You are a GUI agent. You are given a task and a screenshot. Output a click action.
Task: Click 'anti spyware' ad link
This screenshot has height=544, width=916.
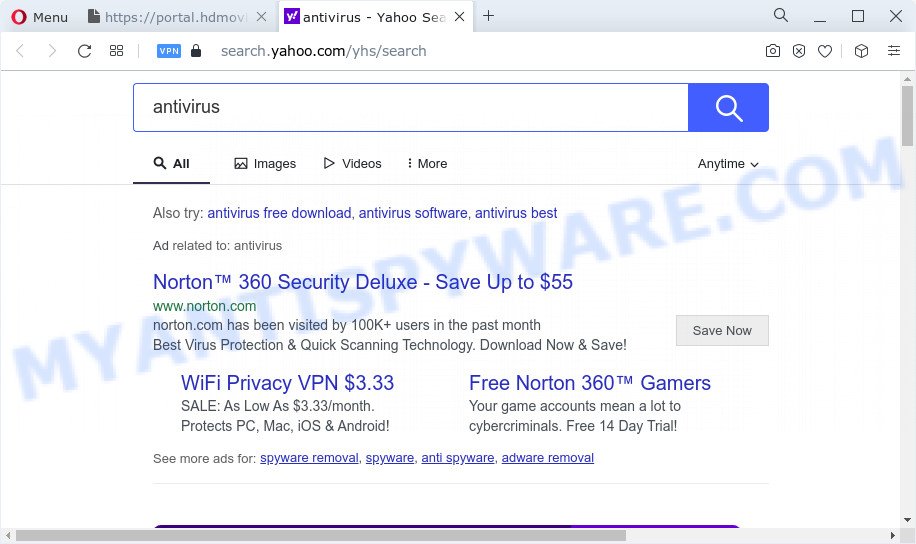tap(458, 458)
